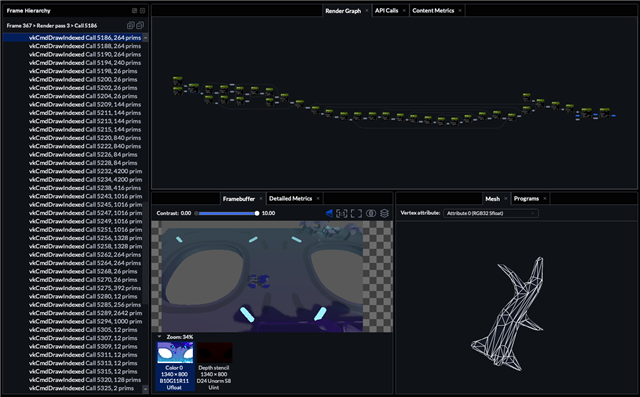640x397 pixels.
Task: Collapse the Zoom 34% attachments section
Action: point(159,337)
